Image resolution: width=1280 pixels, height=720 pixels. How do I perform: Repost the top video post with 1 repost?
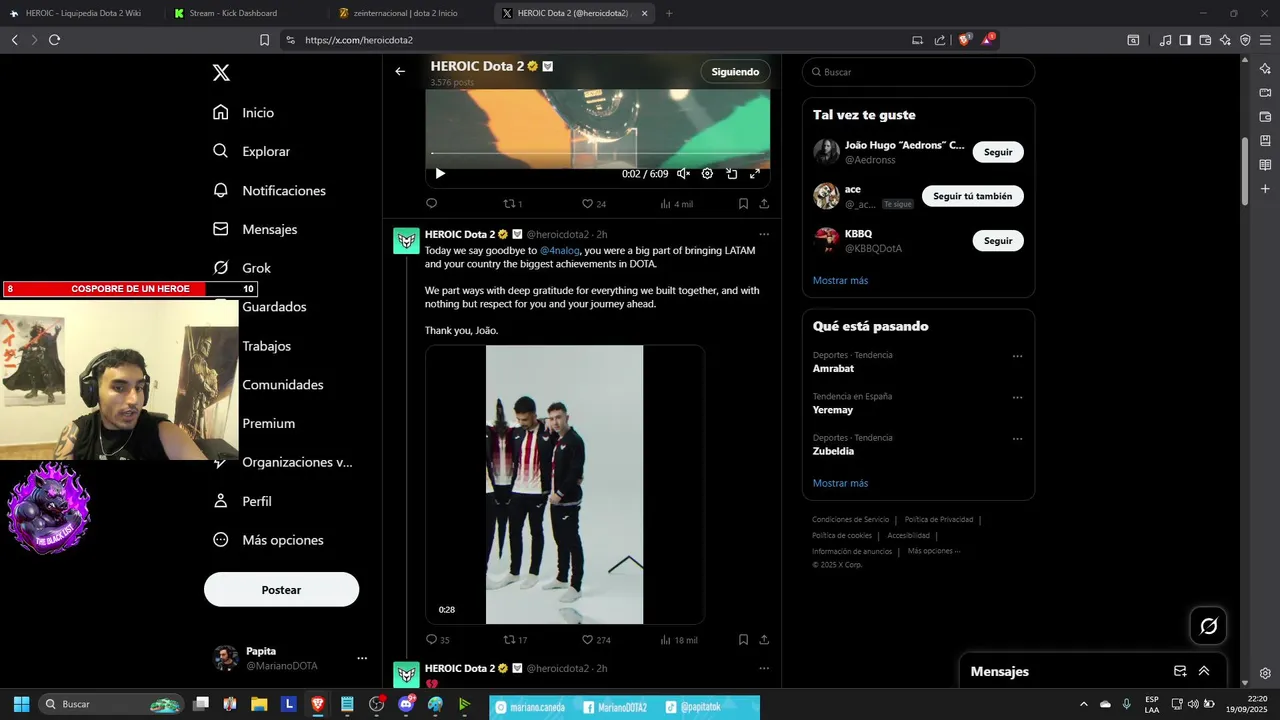(512, 204)
